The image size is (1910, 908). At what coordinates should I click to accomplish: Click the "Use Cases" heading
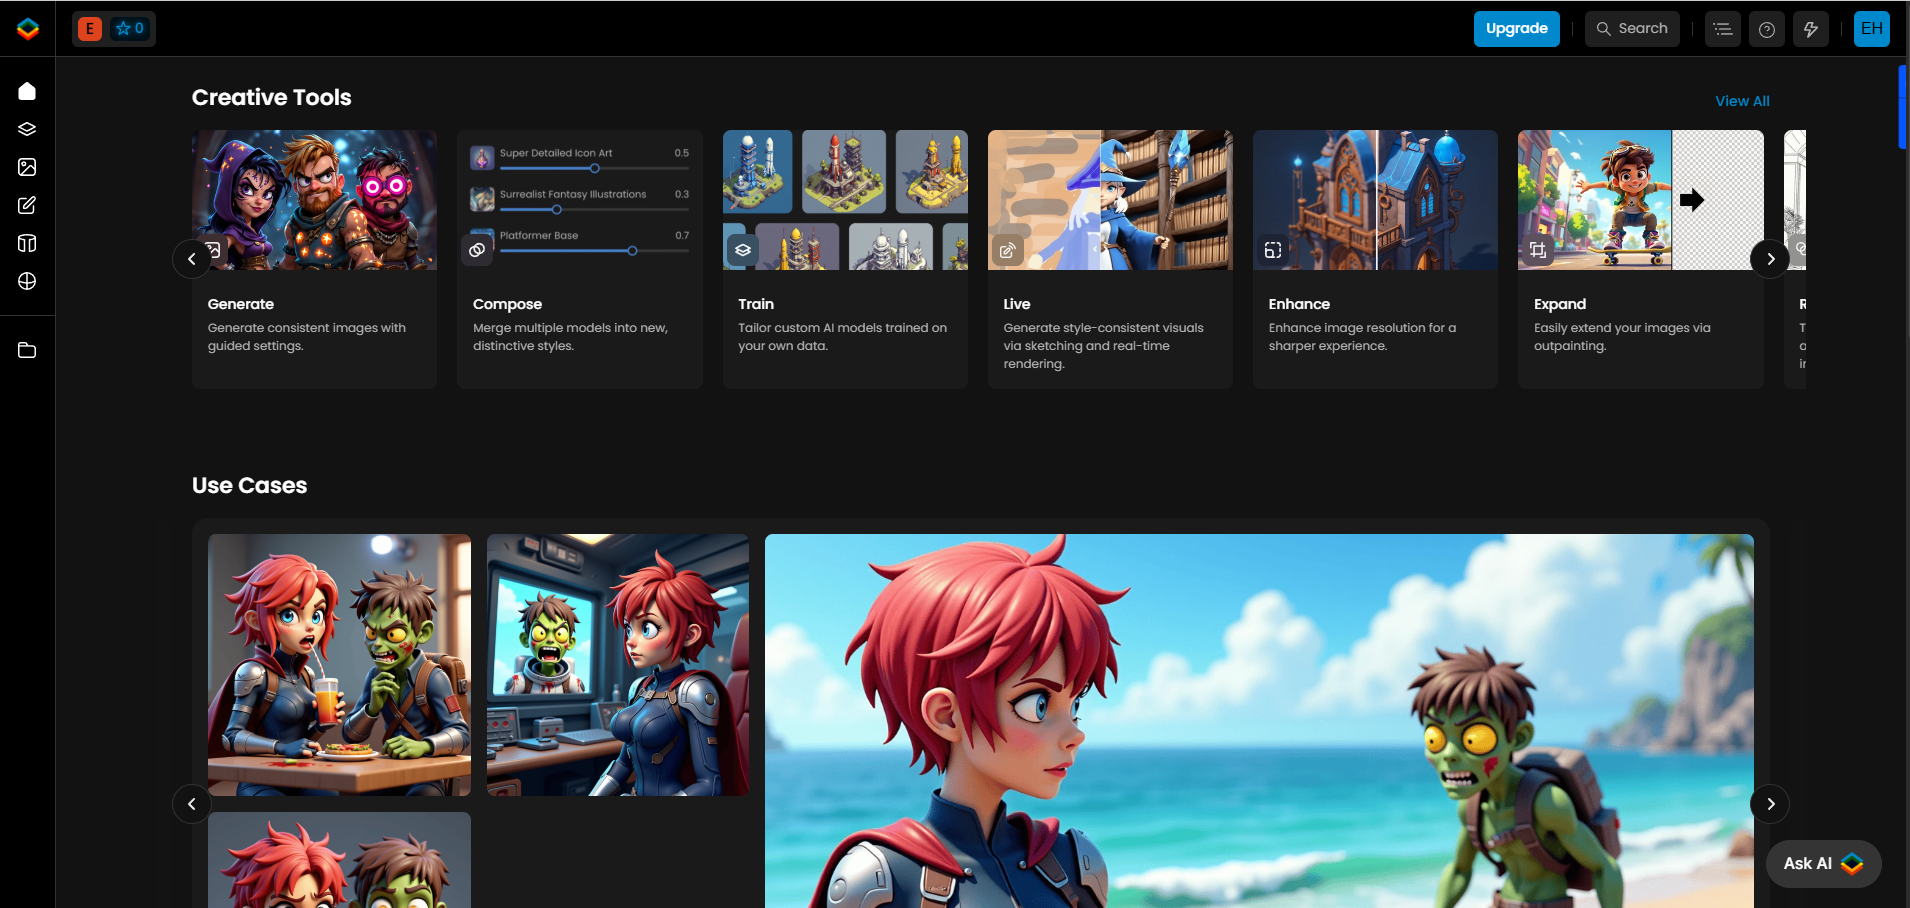click(x=250, y=485)
